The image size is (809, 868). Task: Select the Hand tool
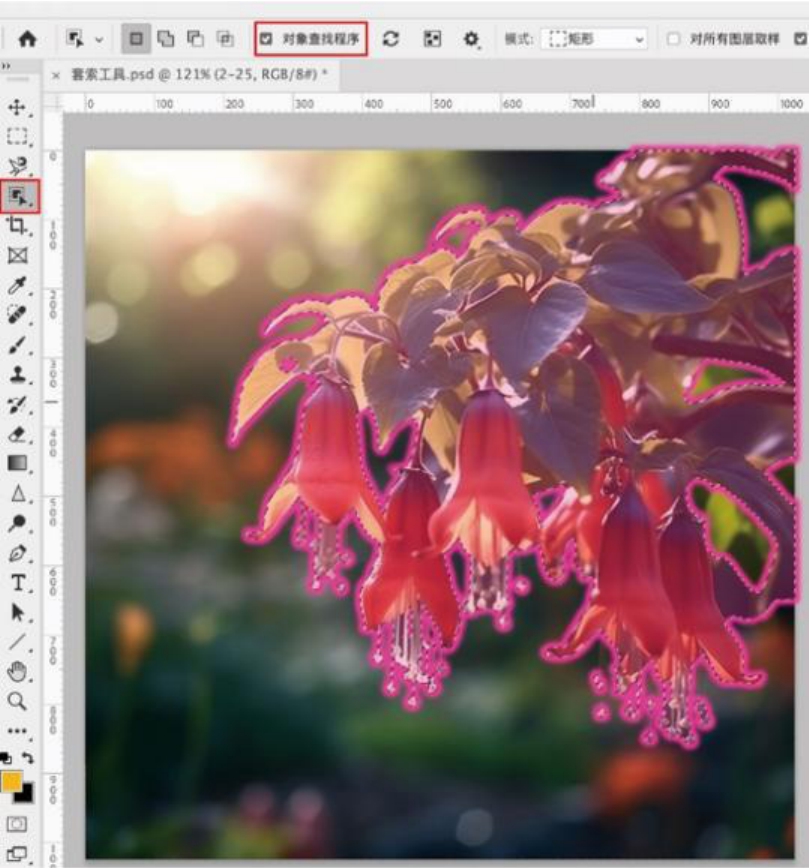tap(17, 672)
